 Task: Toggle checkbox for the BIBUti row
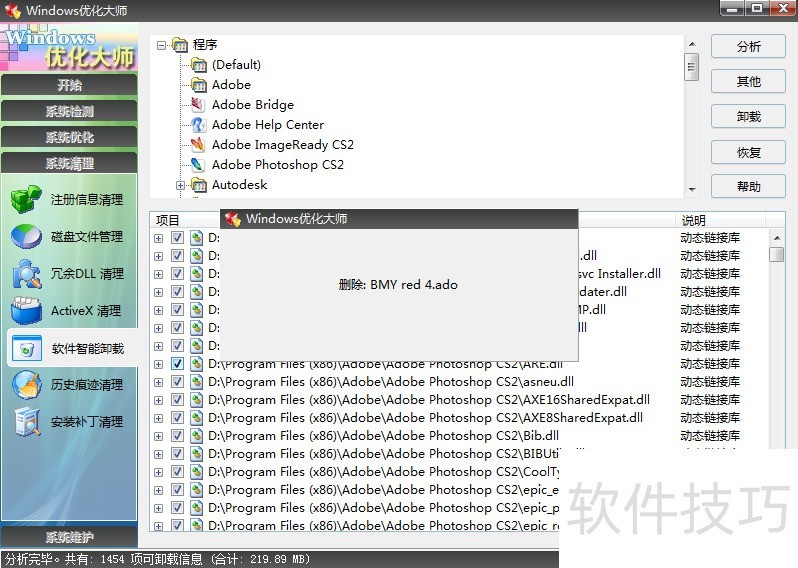click(177, 454)
